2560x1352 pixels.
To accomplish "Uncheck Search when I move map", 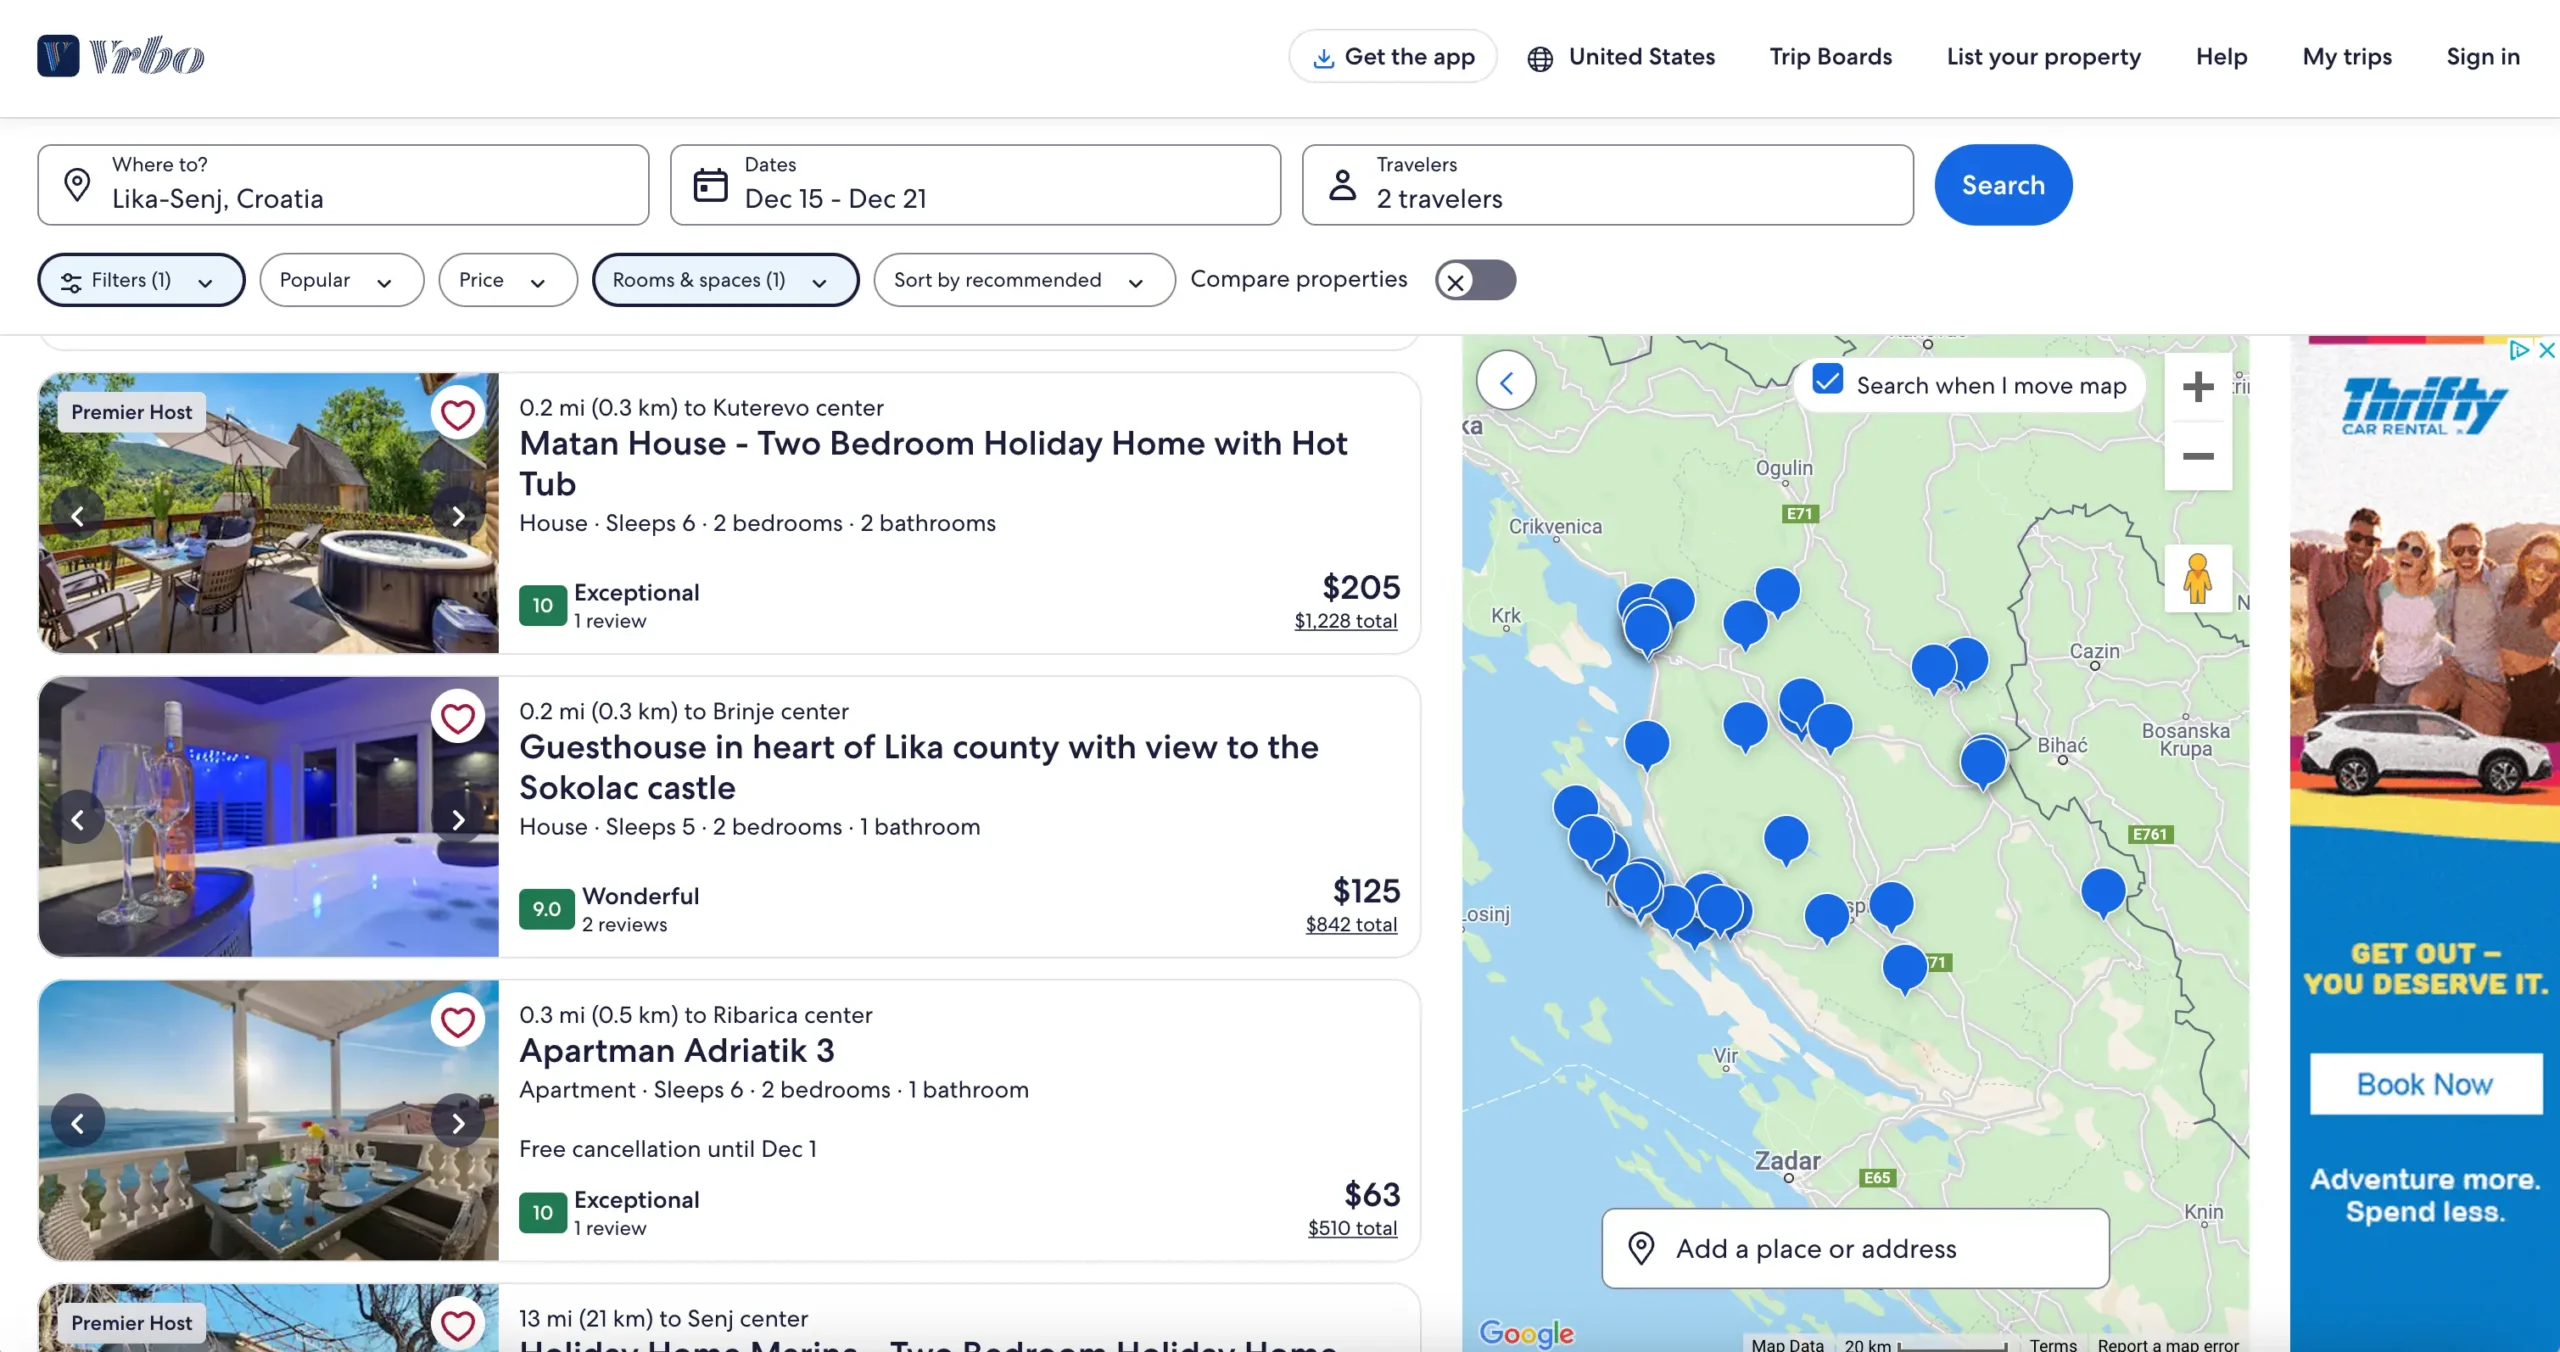I will (1828, 381).
